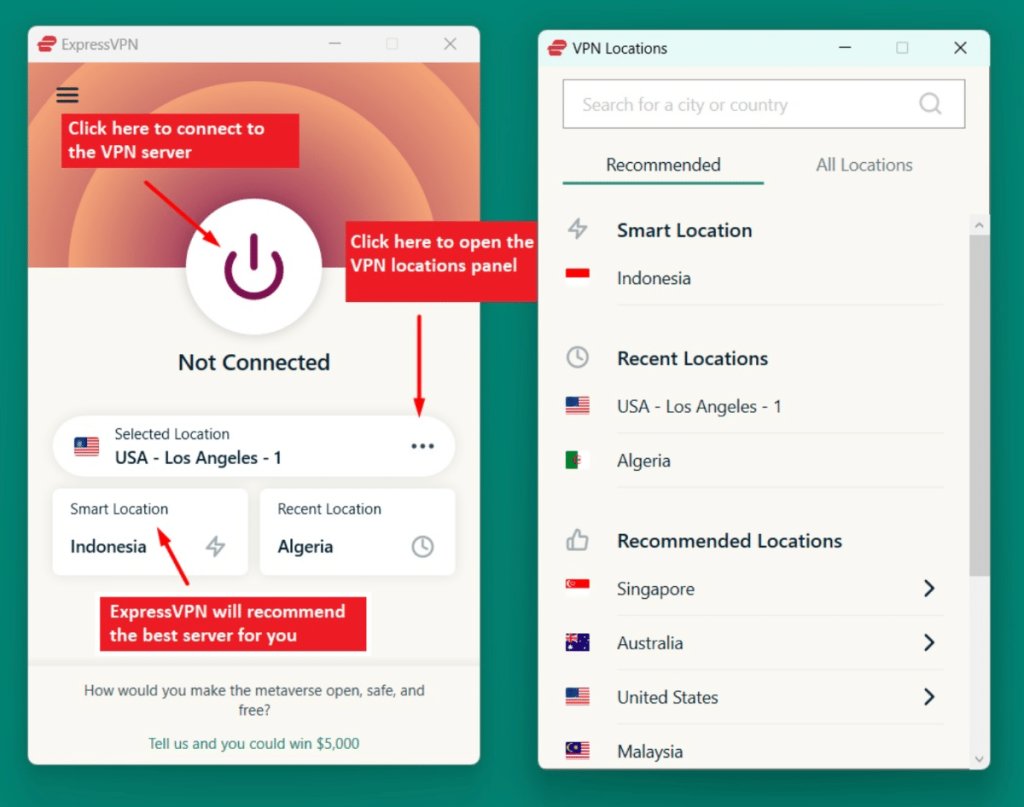Switch to the Recommended tab
This screenshot has width=1024, height=807.
(663, 165)
